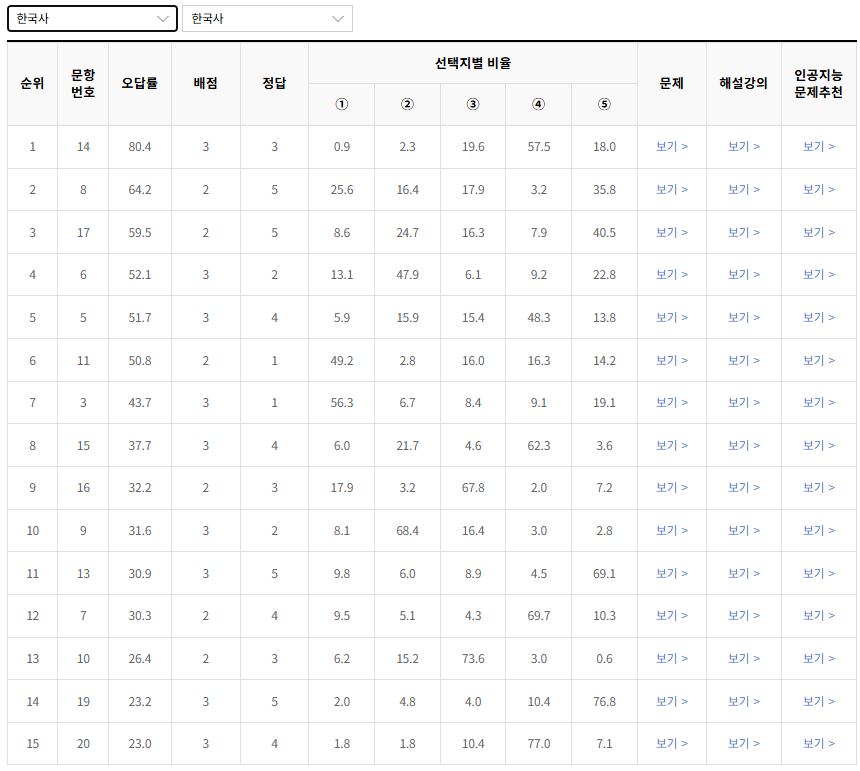The image size is (860, 771).
Task: Open 문제 보기 for question 14
Action: point(671,145)
